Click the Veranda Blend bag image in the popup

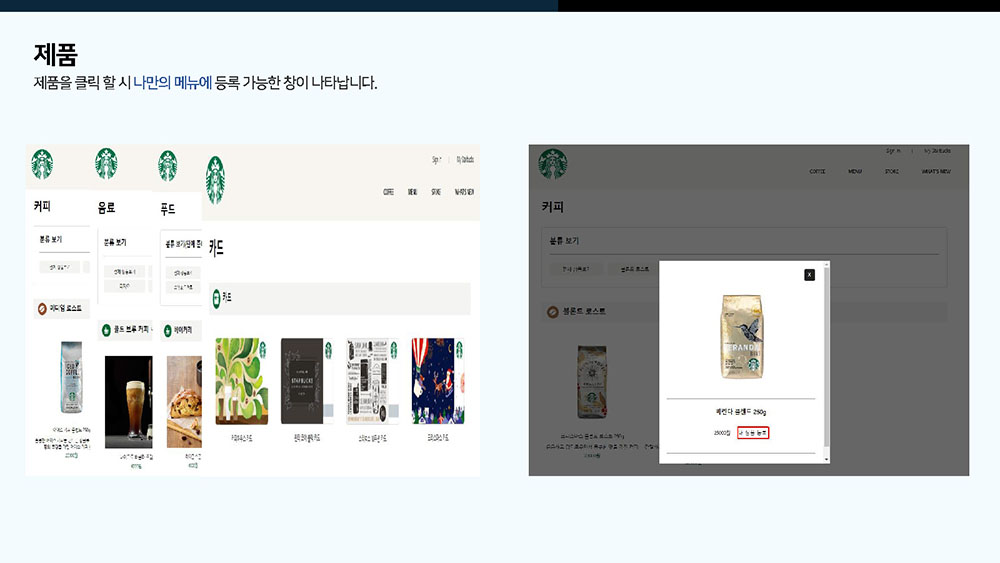click(x=742, y=337)
